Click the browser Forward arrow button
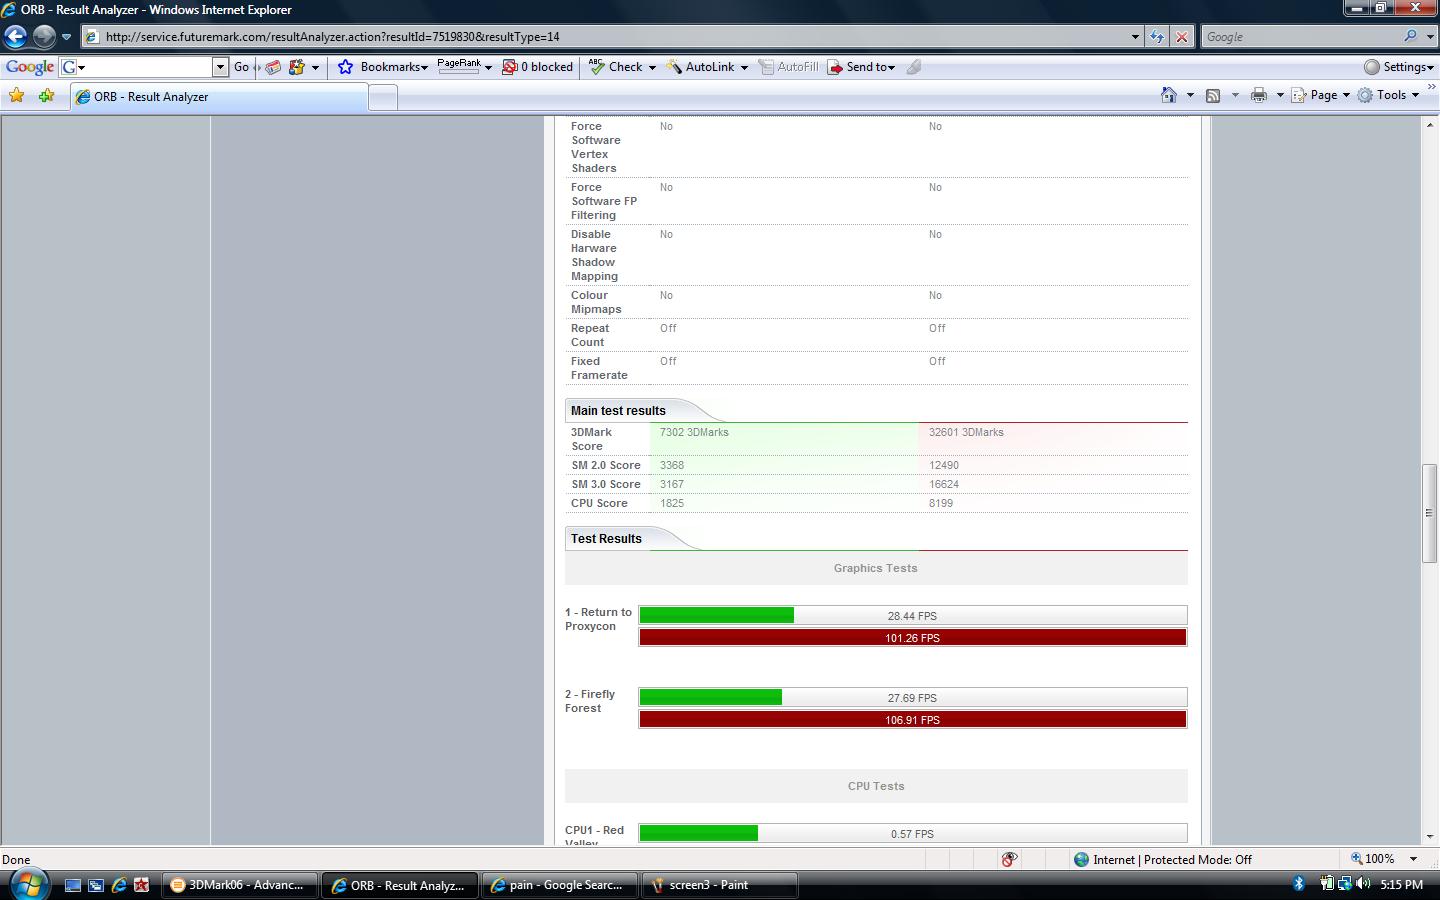 click(x=44, y=37)
